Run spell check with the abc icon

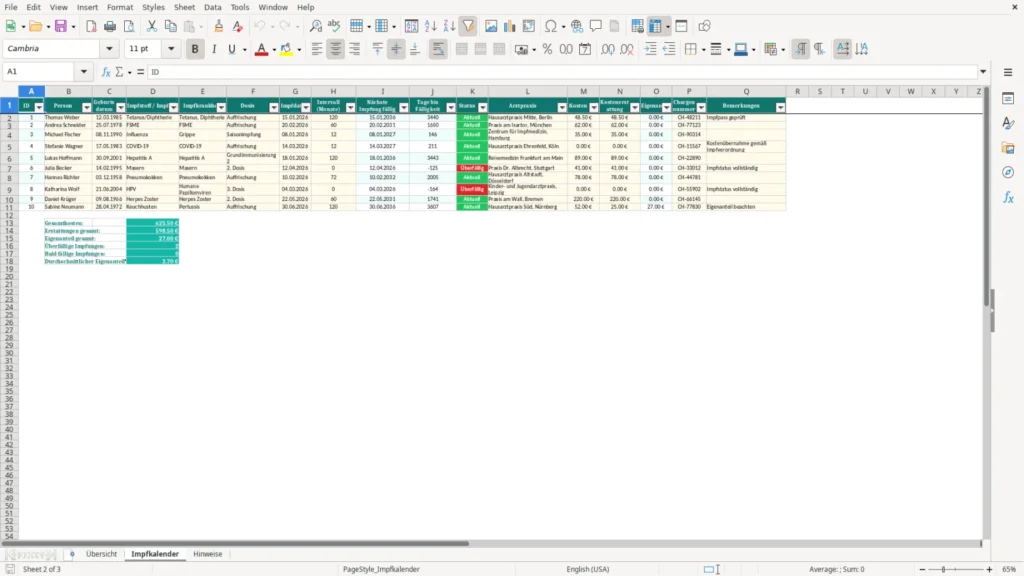[x=334, y=26]
